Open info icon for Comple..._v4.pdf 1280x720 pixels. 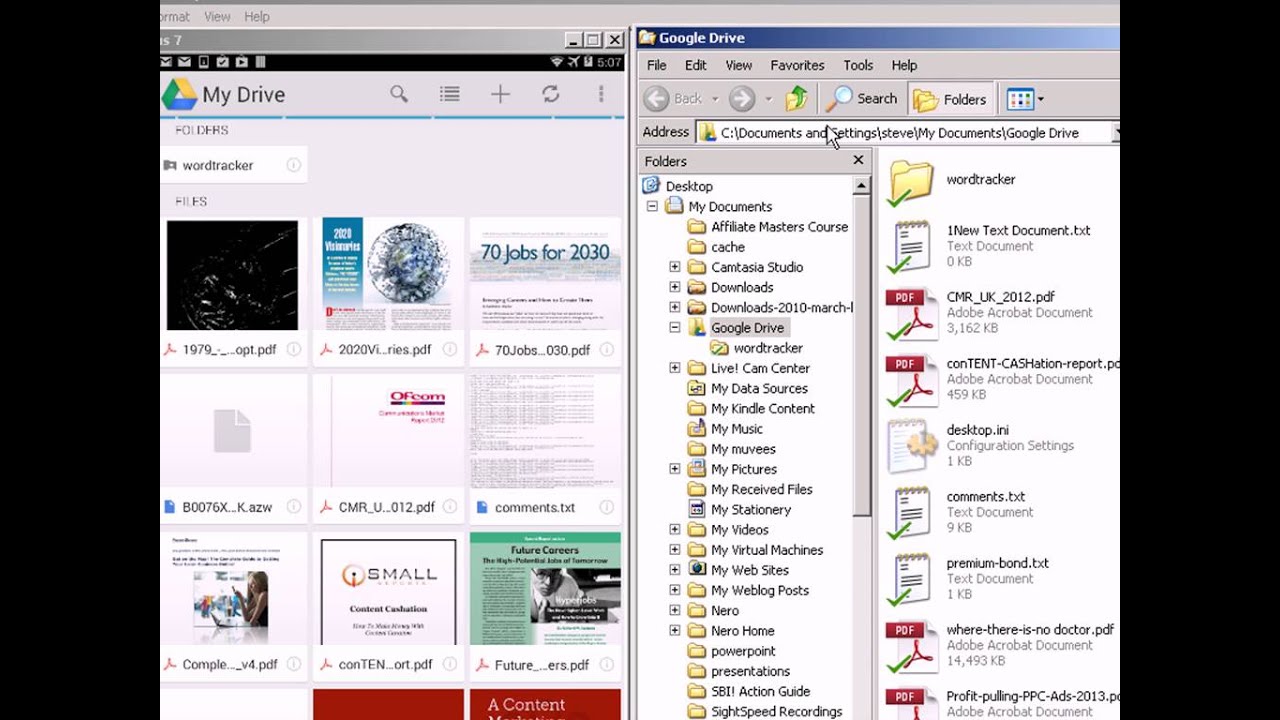(x=294, y=664)
